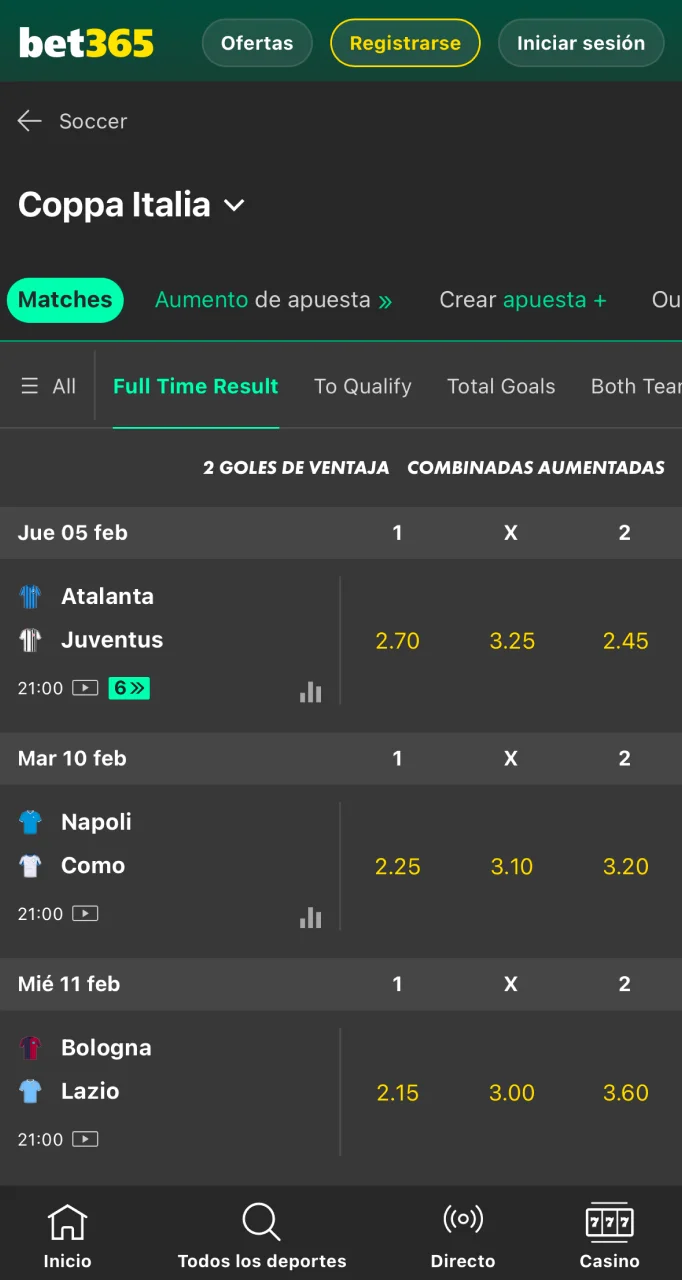
Task: Tap the media icon for Bologna vs Lazio
Action: (85, 1139)
